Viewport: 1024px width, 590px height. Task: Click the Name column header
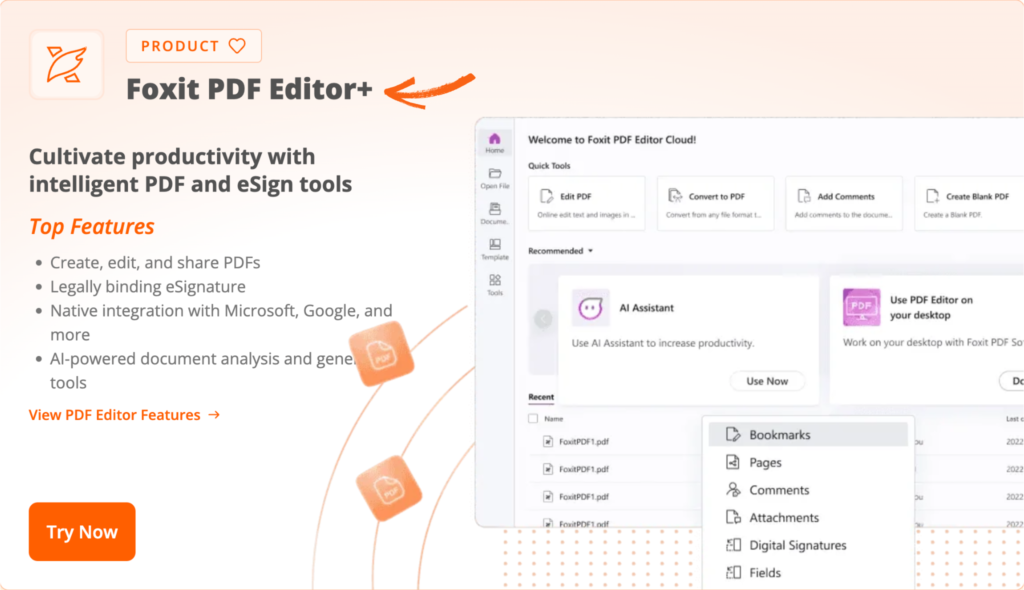tap(553, 419)
